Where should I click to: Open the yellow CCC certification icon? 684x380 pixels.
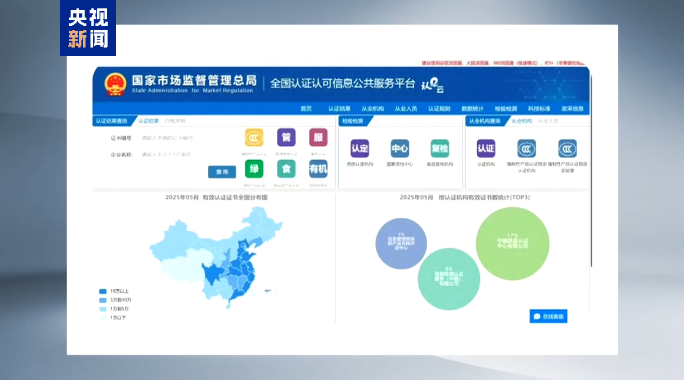point(254,138)
